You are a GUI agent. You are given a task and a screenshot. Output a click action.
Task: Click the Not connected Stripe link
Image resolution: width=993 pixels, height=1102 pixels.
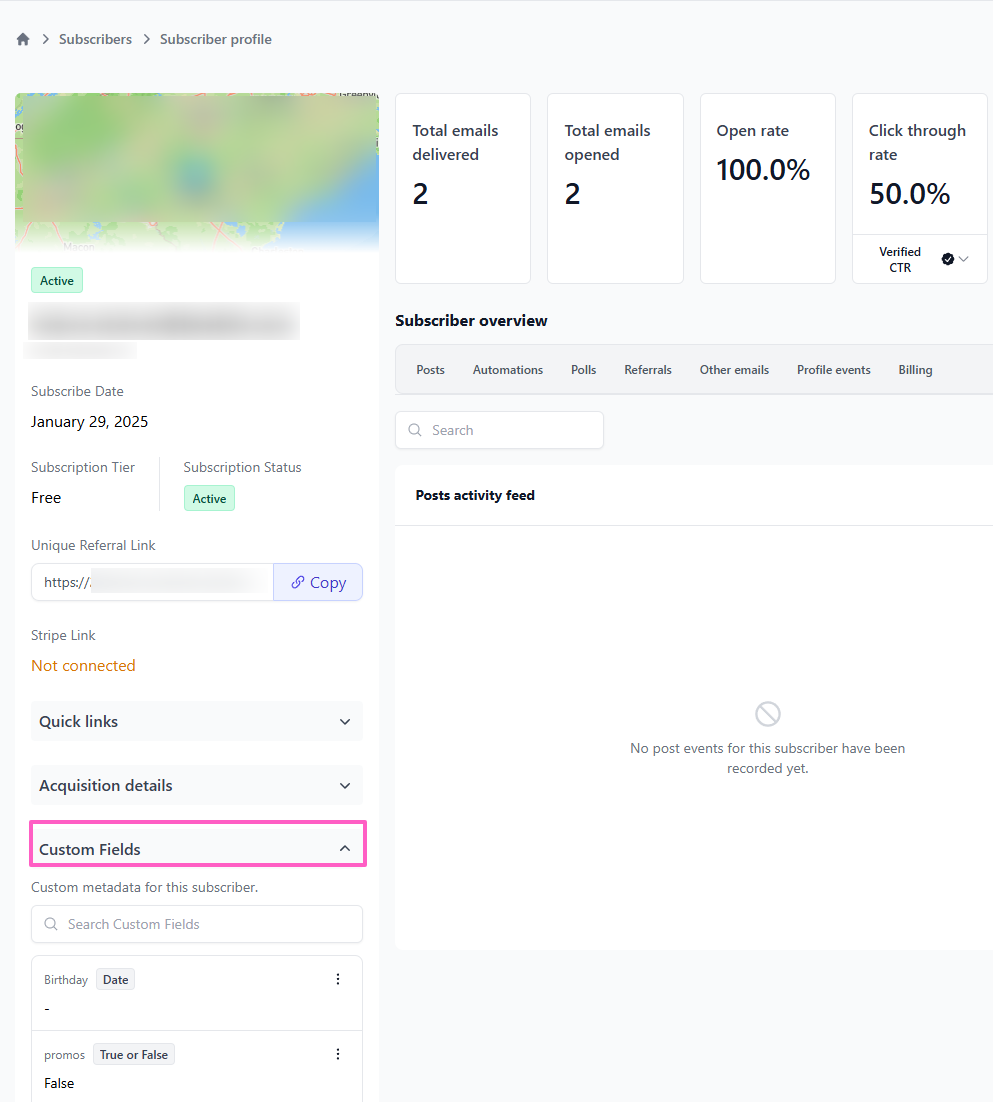[x=83, y=665]
